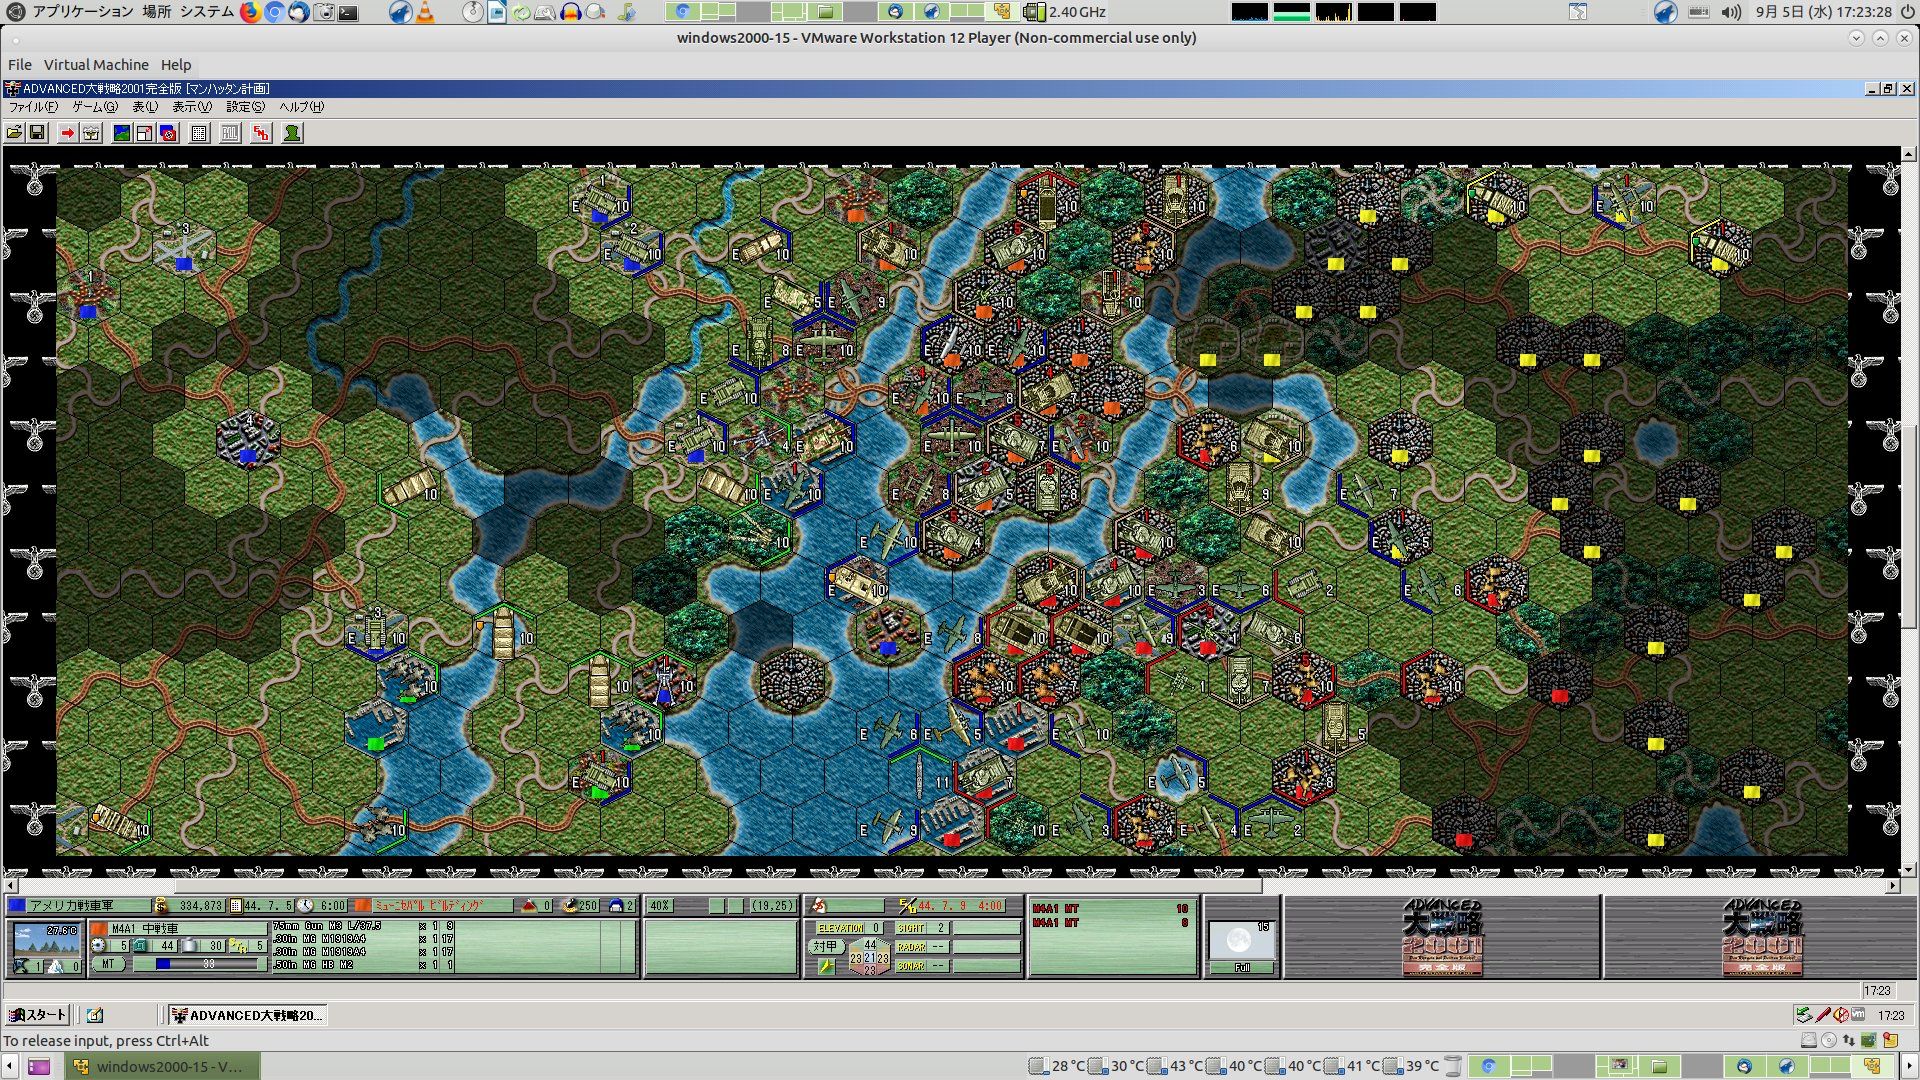The width and height of the screenshot is (1920, 1080).
Task: Select ADVANCED大戦略 in the Windows taskbar
Action: (x=247, y=1015)
